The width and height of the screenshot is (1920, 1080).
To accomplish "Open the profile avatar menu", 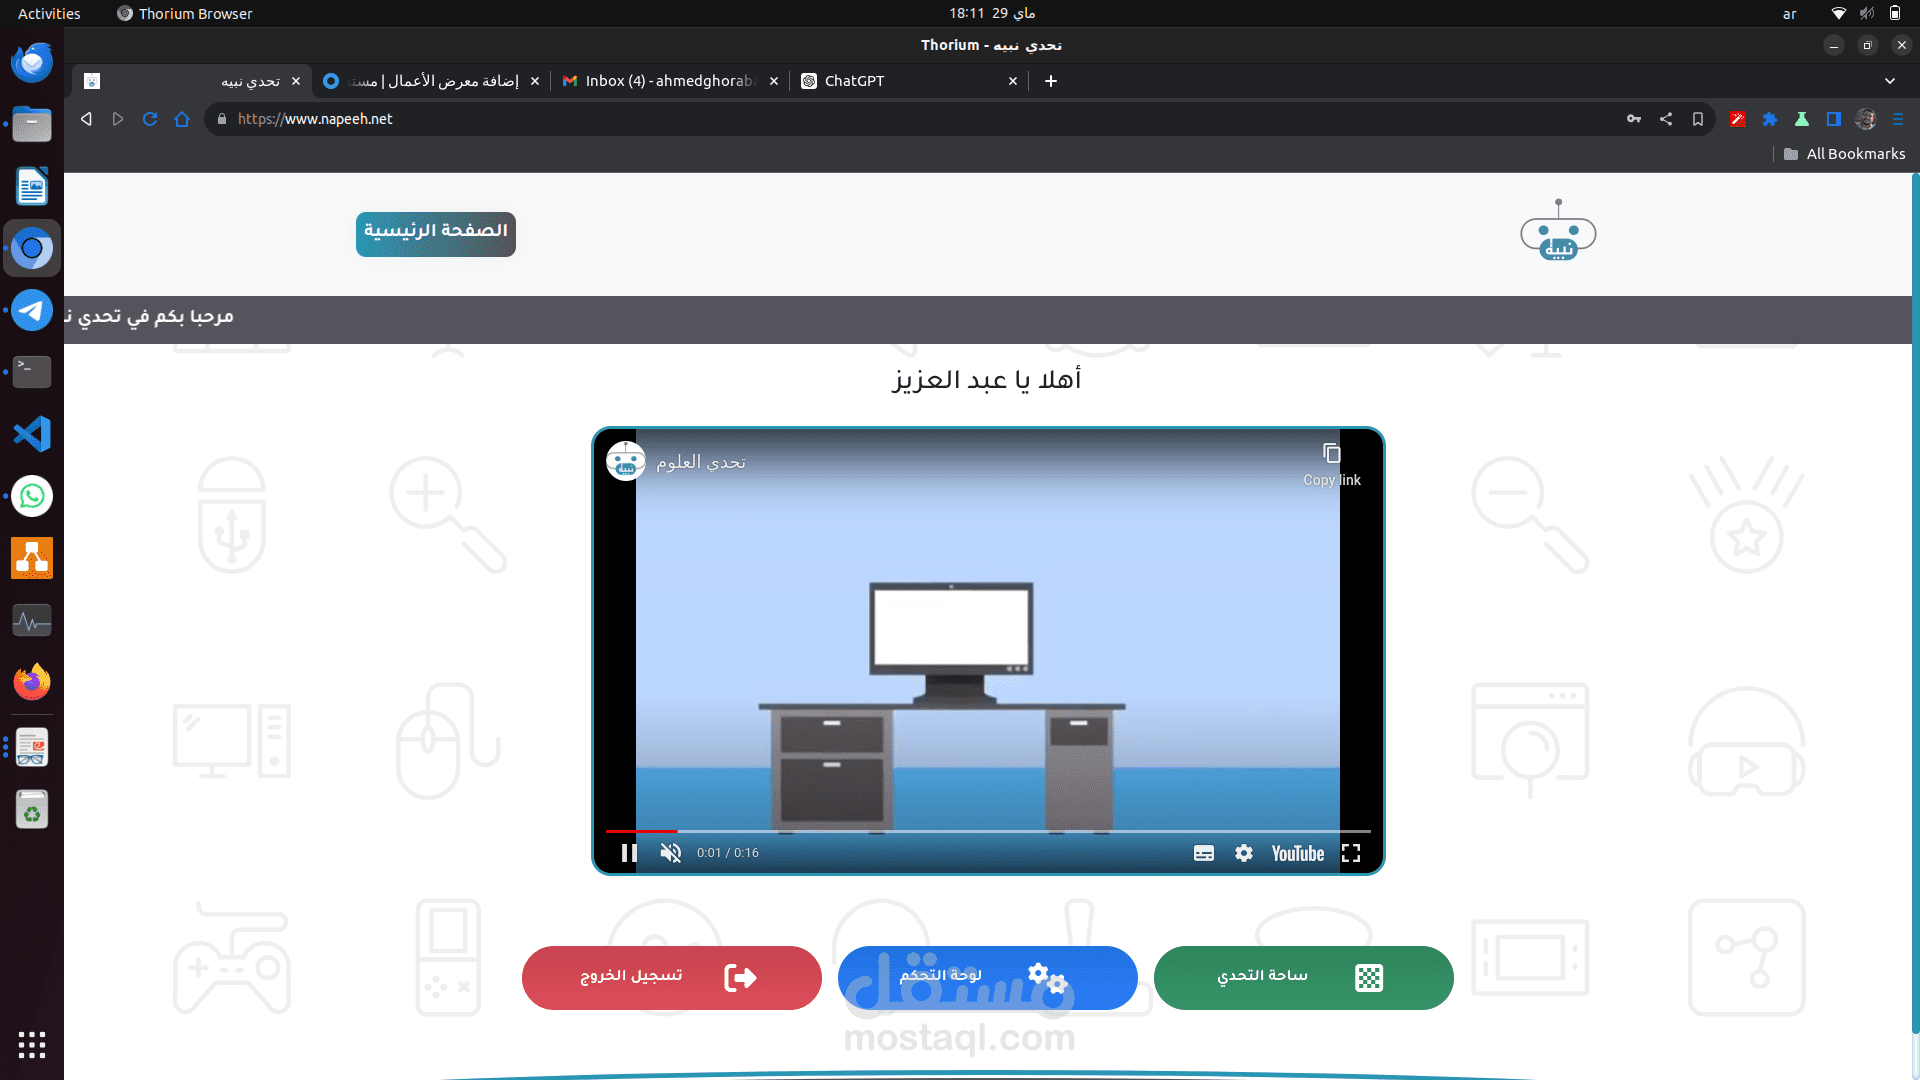I will coord(1866,119).
